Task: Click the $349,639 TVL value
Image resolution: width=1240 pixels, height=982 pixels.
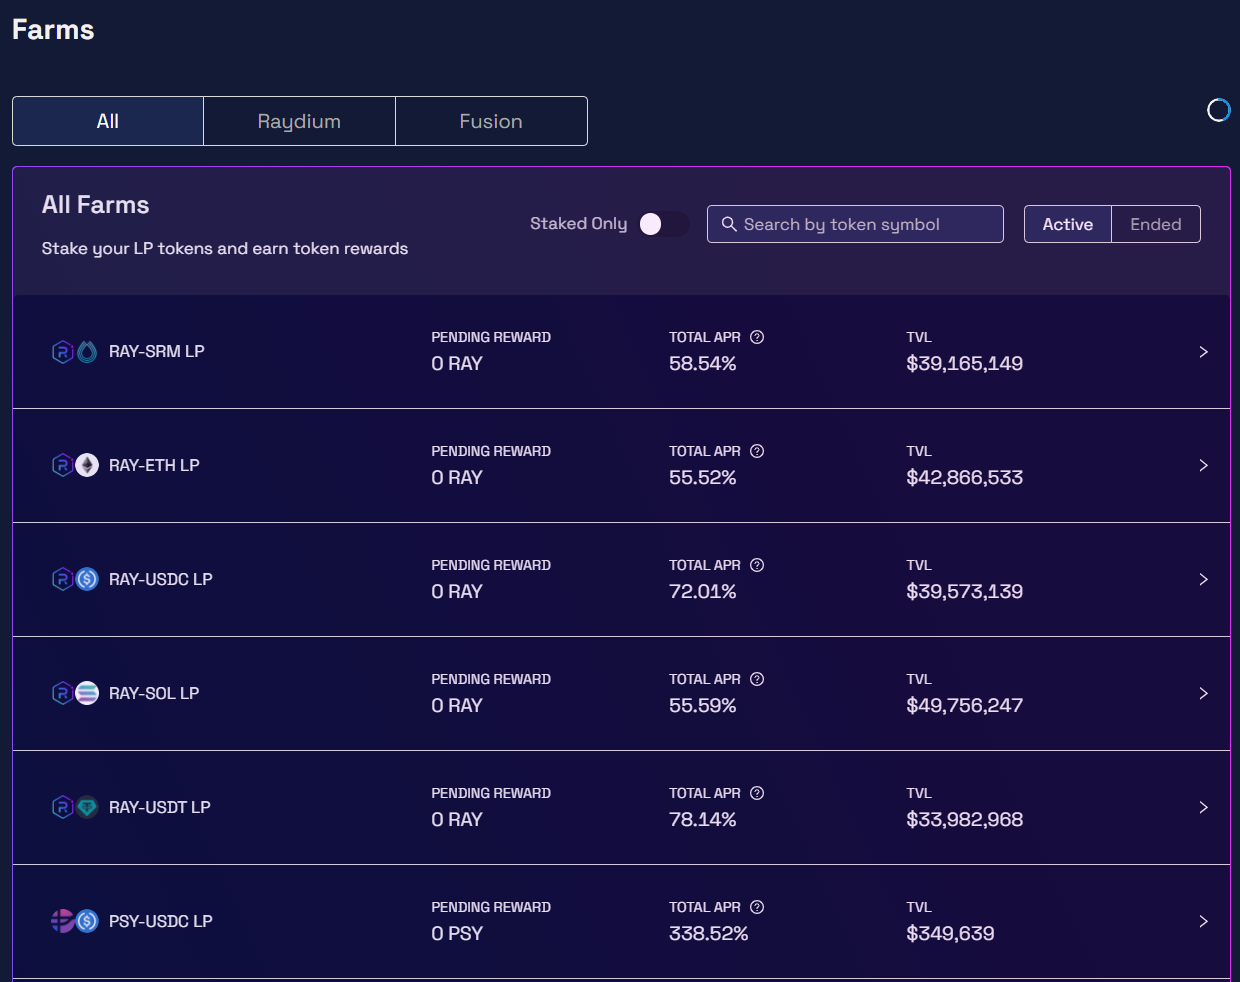Action: click(950, 934)
